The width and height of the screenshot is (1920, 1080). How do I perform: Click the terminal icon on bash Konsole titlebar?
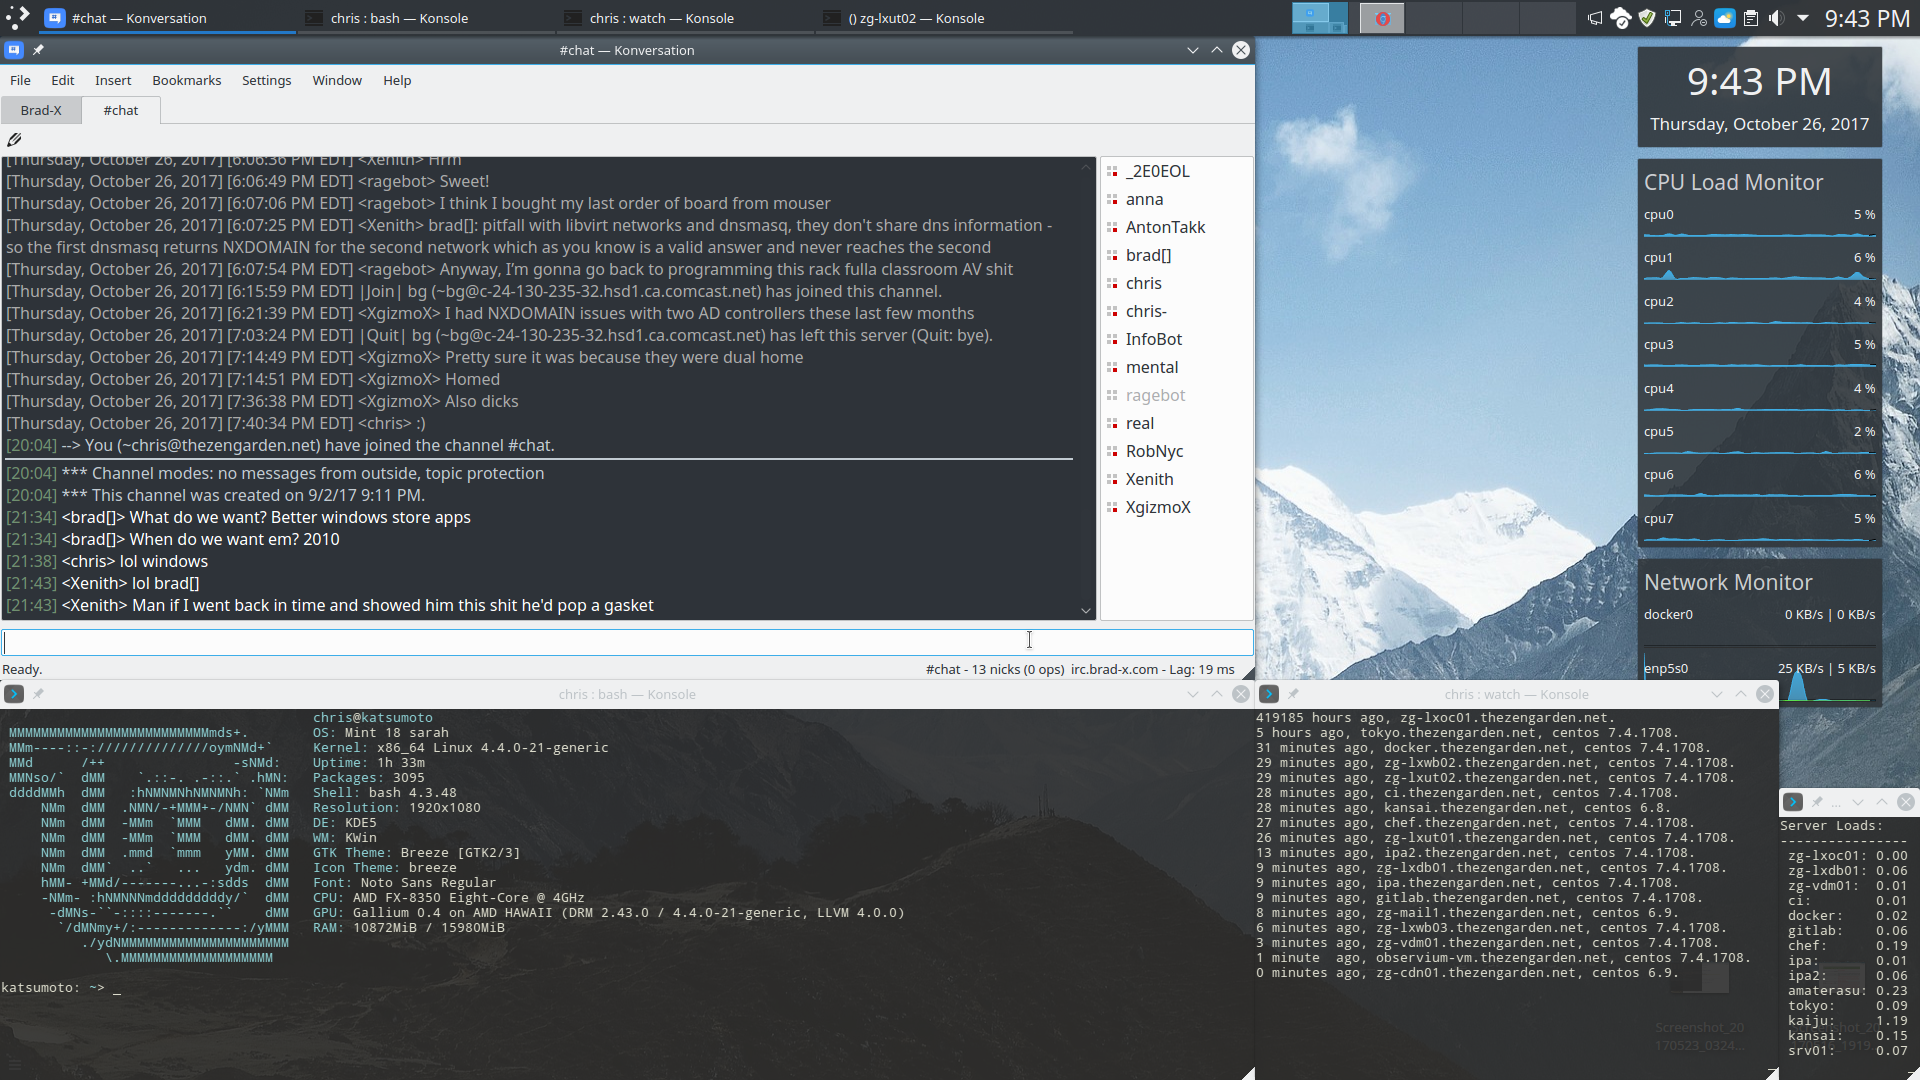(x=14, y=694)
